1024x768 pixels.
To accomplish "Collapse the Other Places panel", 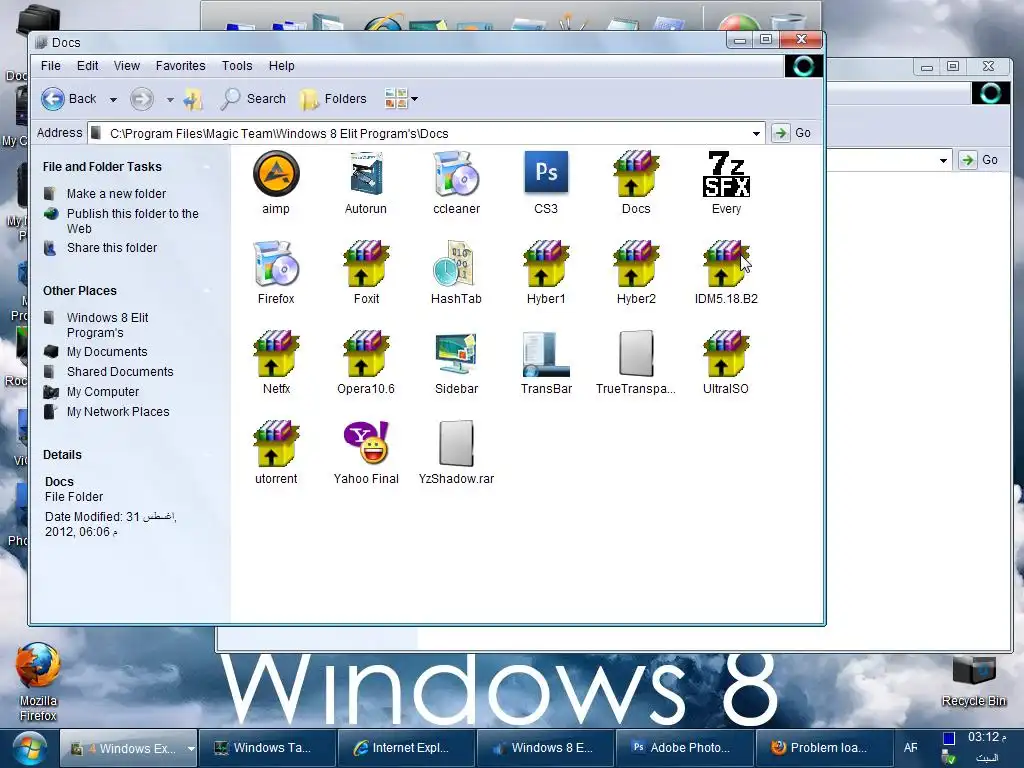I will tap(206, 291).
